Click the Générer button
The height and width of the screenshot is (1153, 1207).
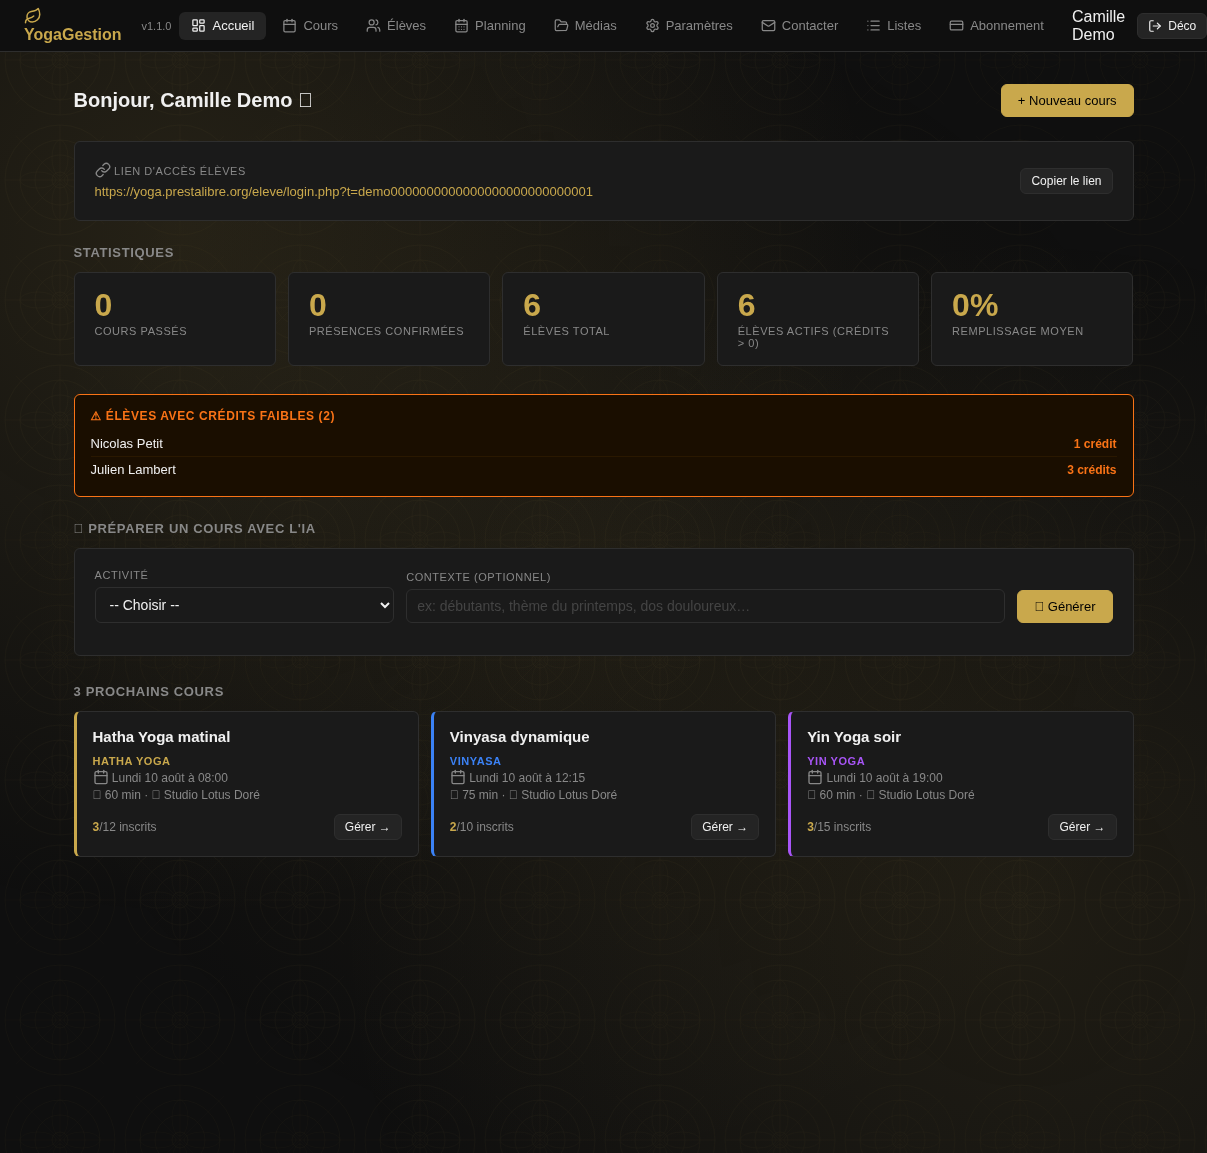[x=1065, y=607]
